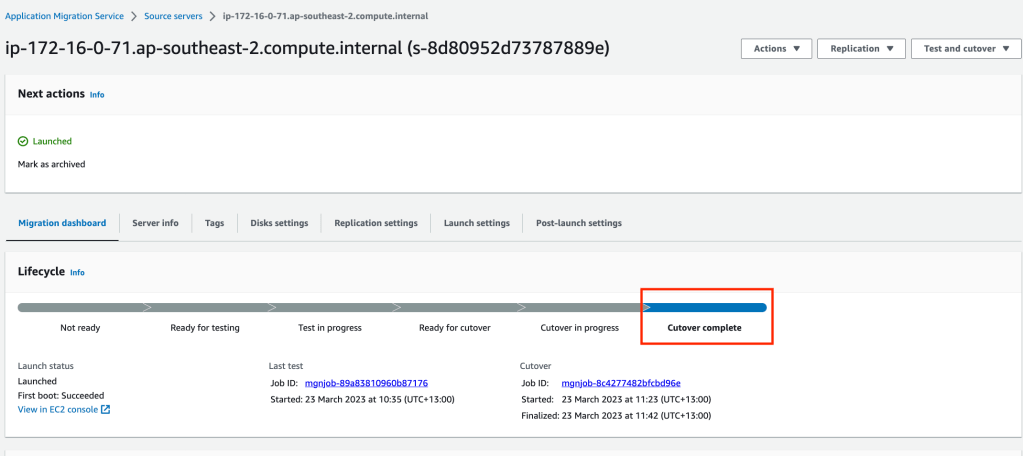
Task: Open the Tags tab
Action: pyautogui.click(x=214, y=223)
